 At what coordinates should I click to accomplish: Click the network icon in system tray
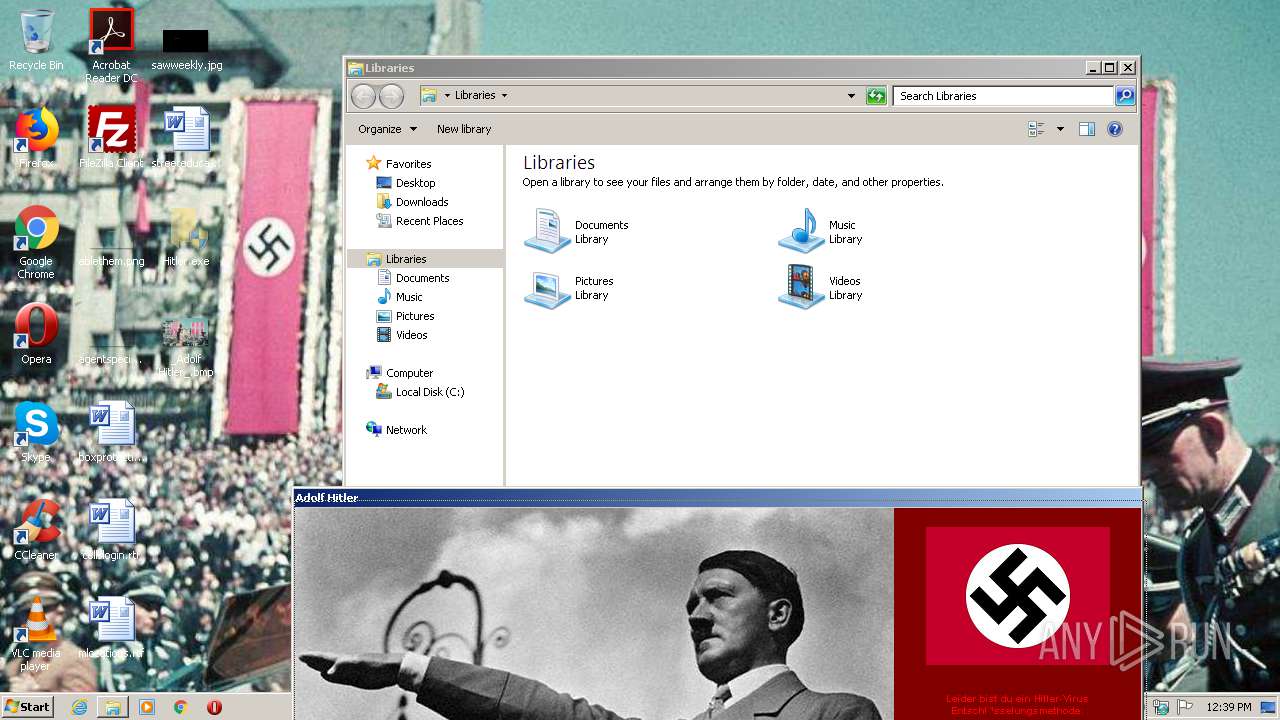[x=1162, y=707]
